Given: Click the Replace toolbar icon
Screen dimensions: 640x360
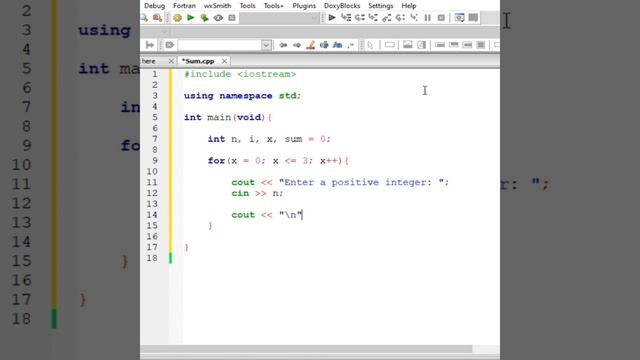Looking at the screenshot, I should (x=157, y=18).
